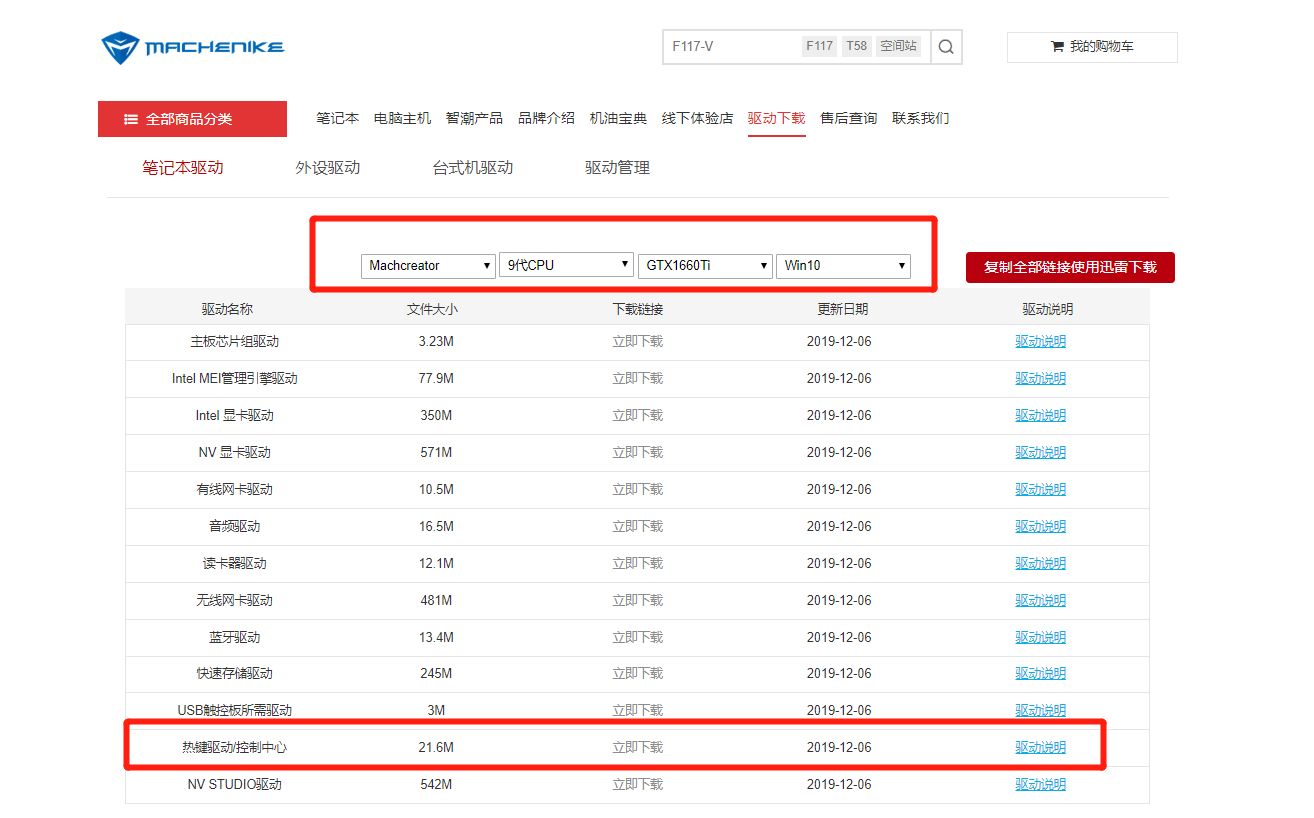Expand the 9代CPU dropdown
Viewport: 1314px width, 818px height.
(x=567, y=265)
